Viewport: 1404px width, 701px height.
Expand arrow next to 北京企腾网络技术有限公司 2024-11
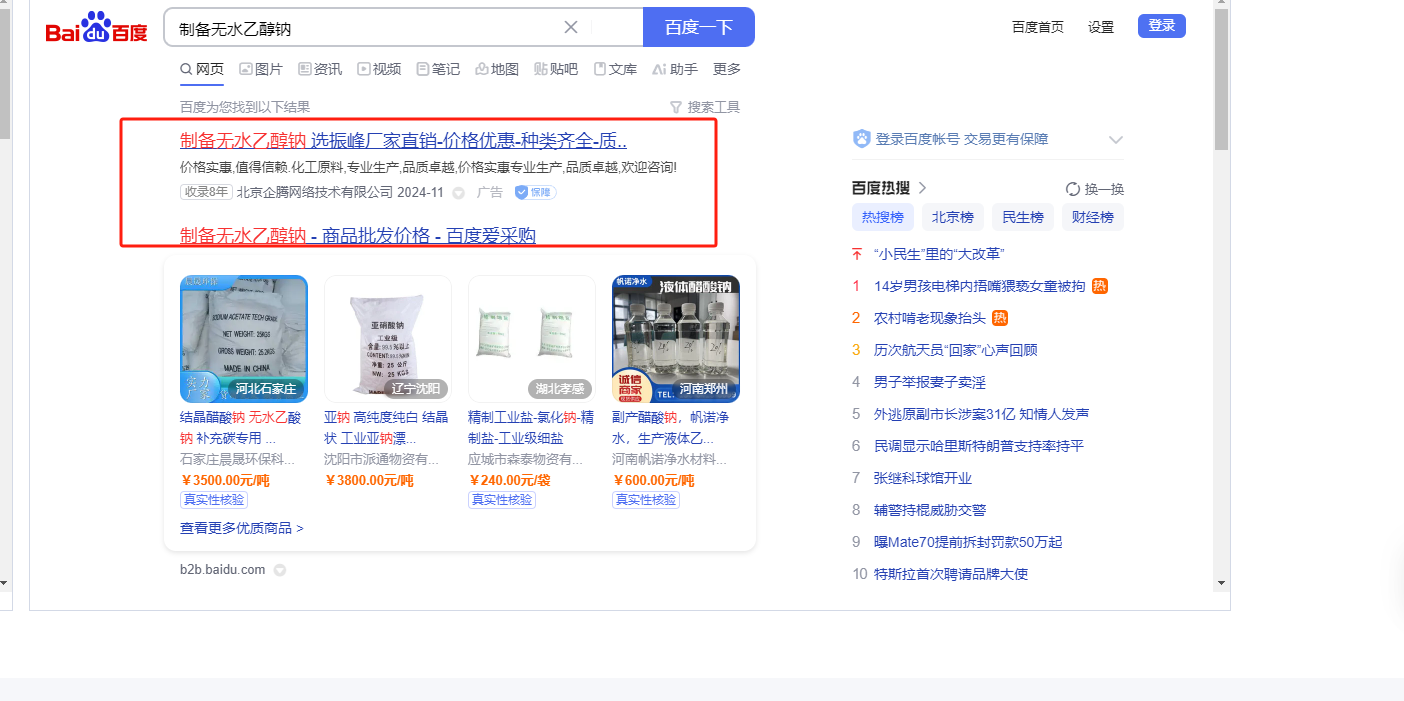tap(459, 193)
